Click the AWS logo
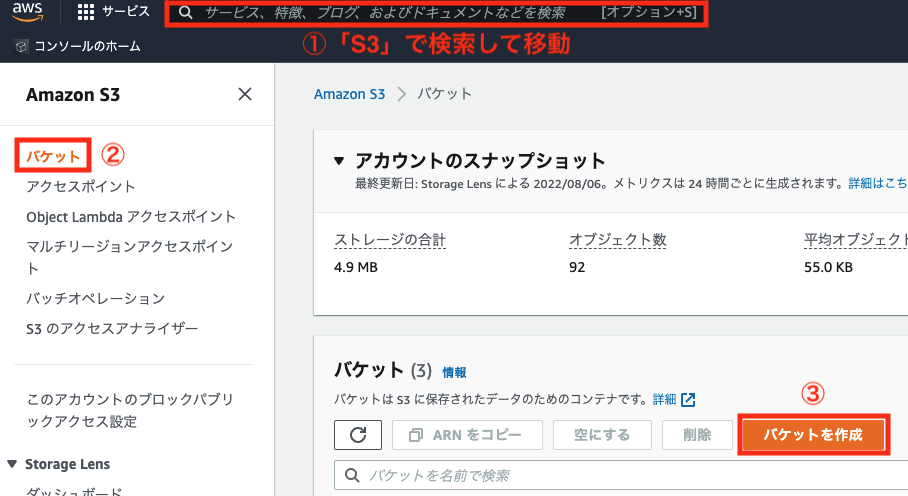Screen dimensions: 908x496 (27, 12)
